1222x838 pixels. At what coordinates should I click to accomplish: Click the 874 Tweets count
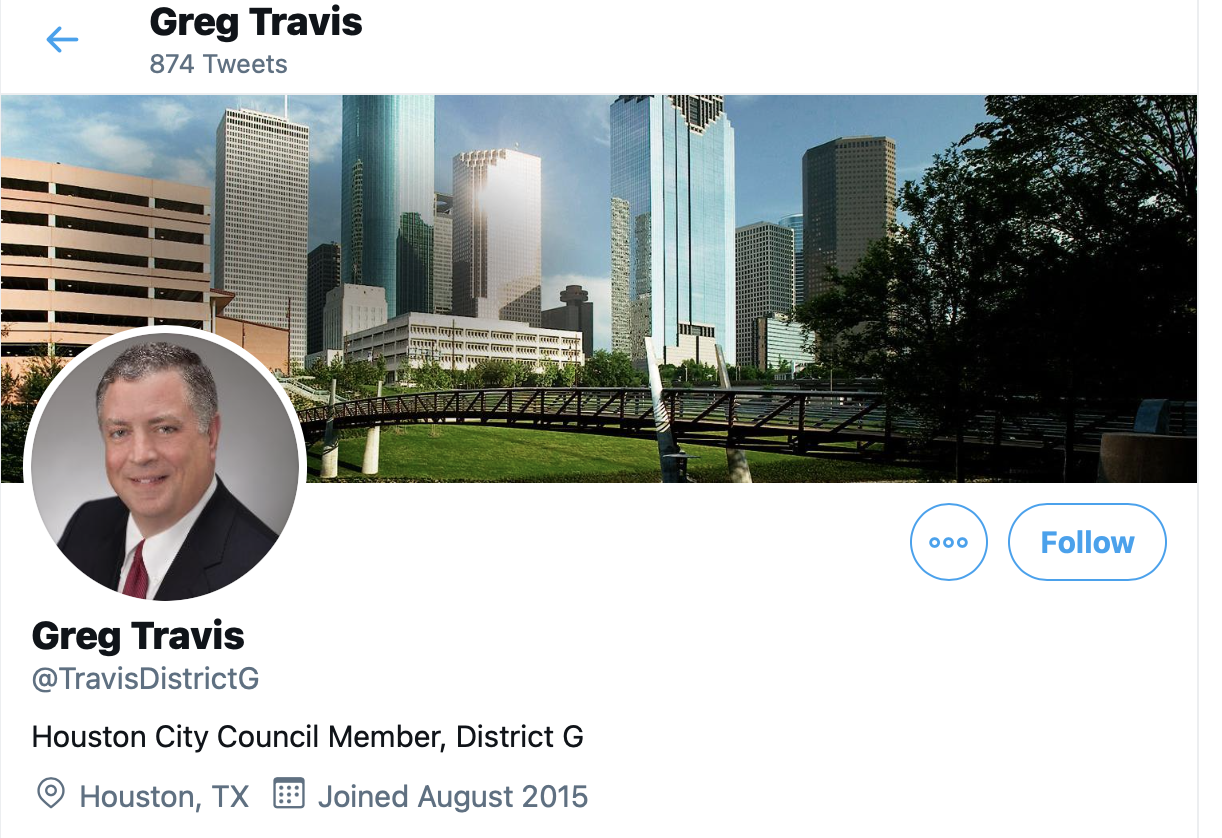(x=218, y=65)
